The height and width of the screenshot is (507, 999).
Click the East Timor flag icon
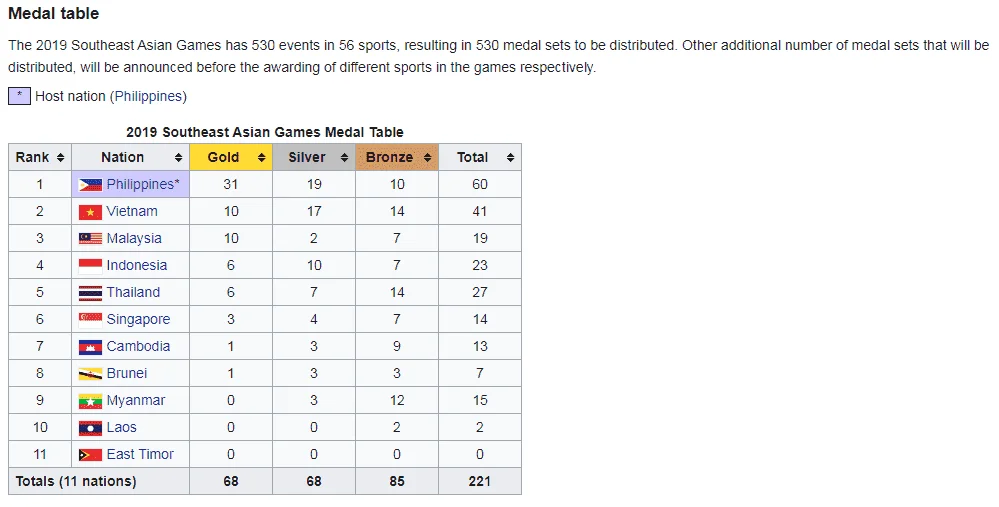coord(90,455)
